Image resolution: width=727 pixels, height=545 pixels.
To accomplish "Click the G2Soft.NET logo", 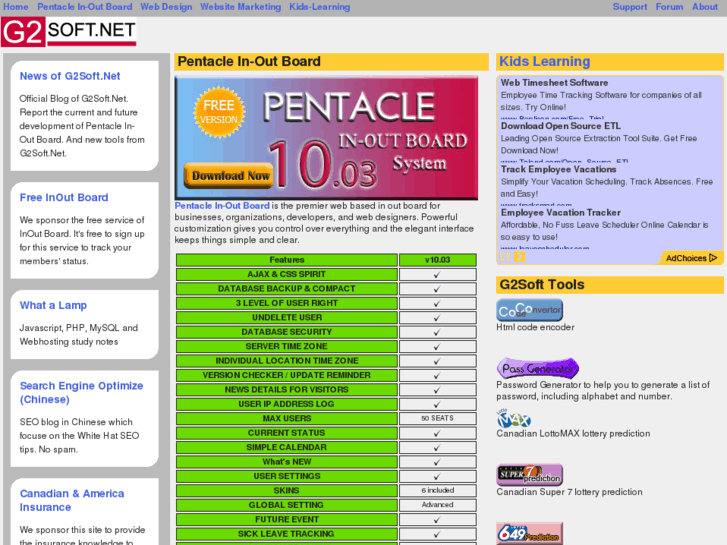I will point(69,32).
